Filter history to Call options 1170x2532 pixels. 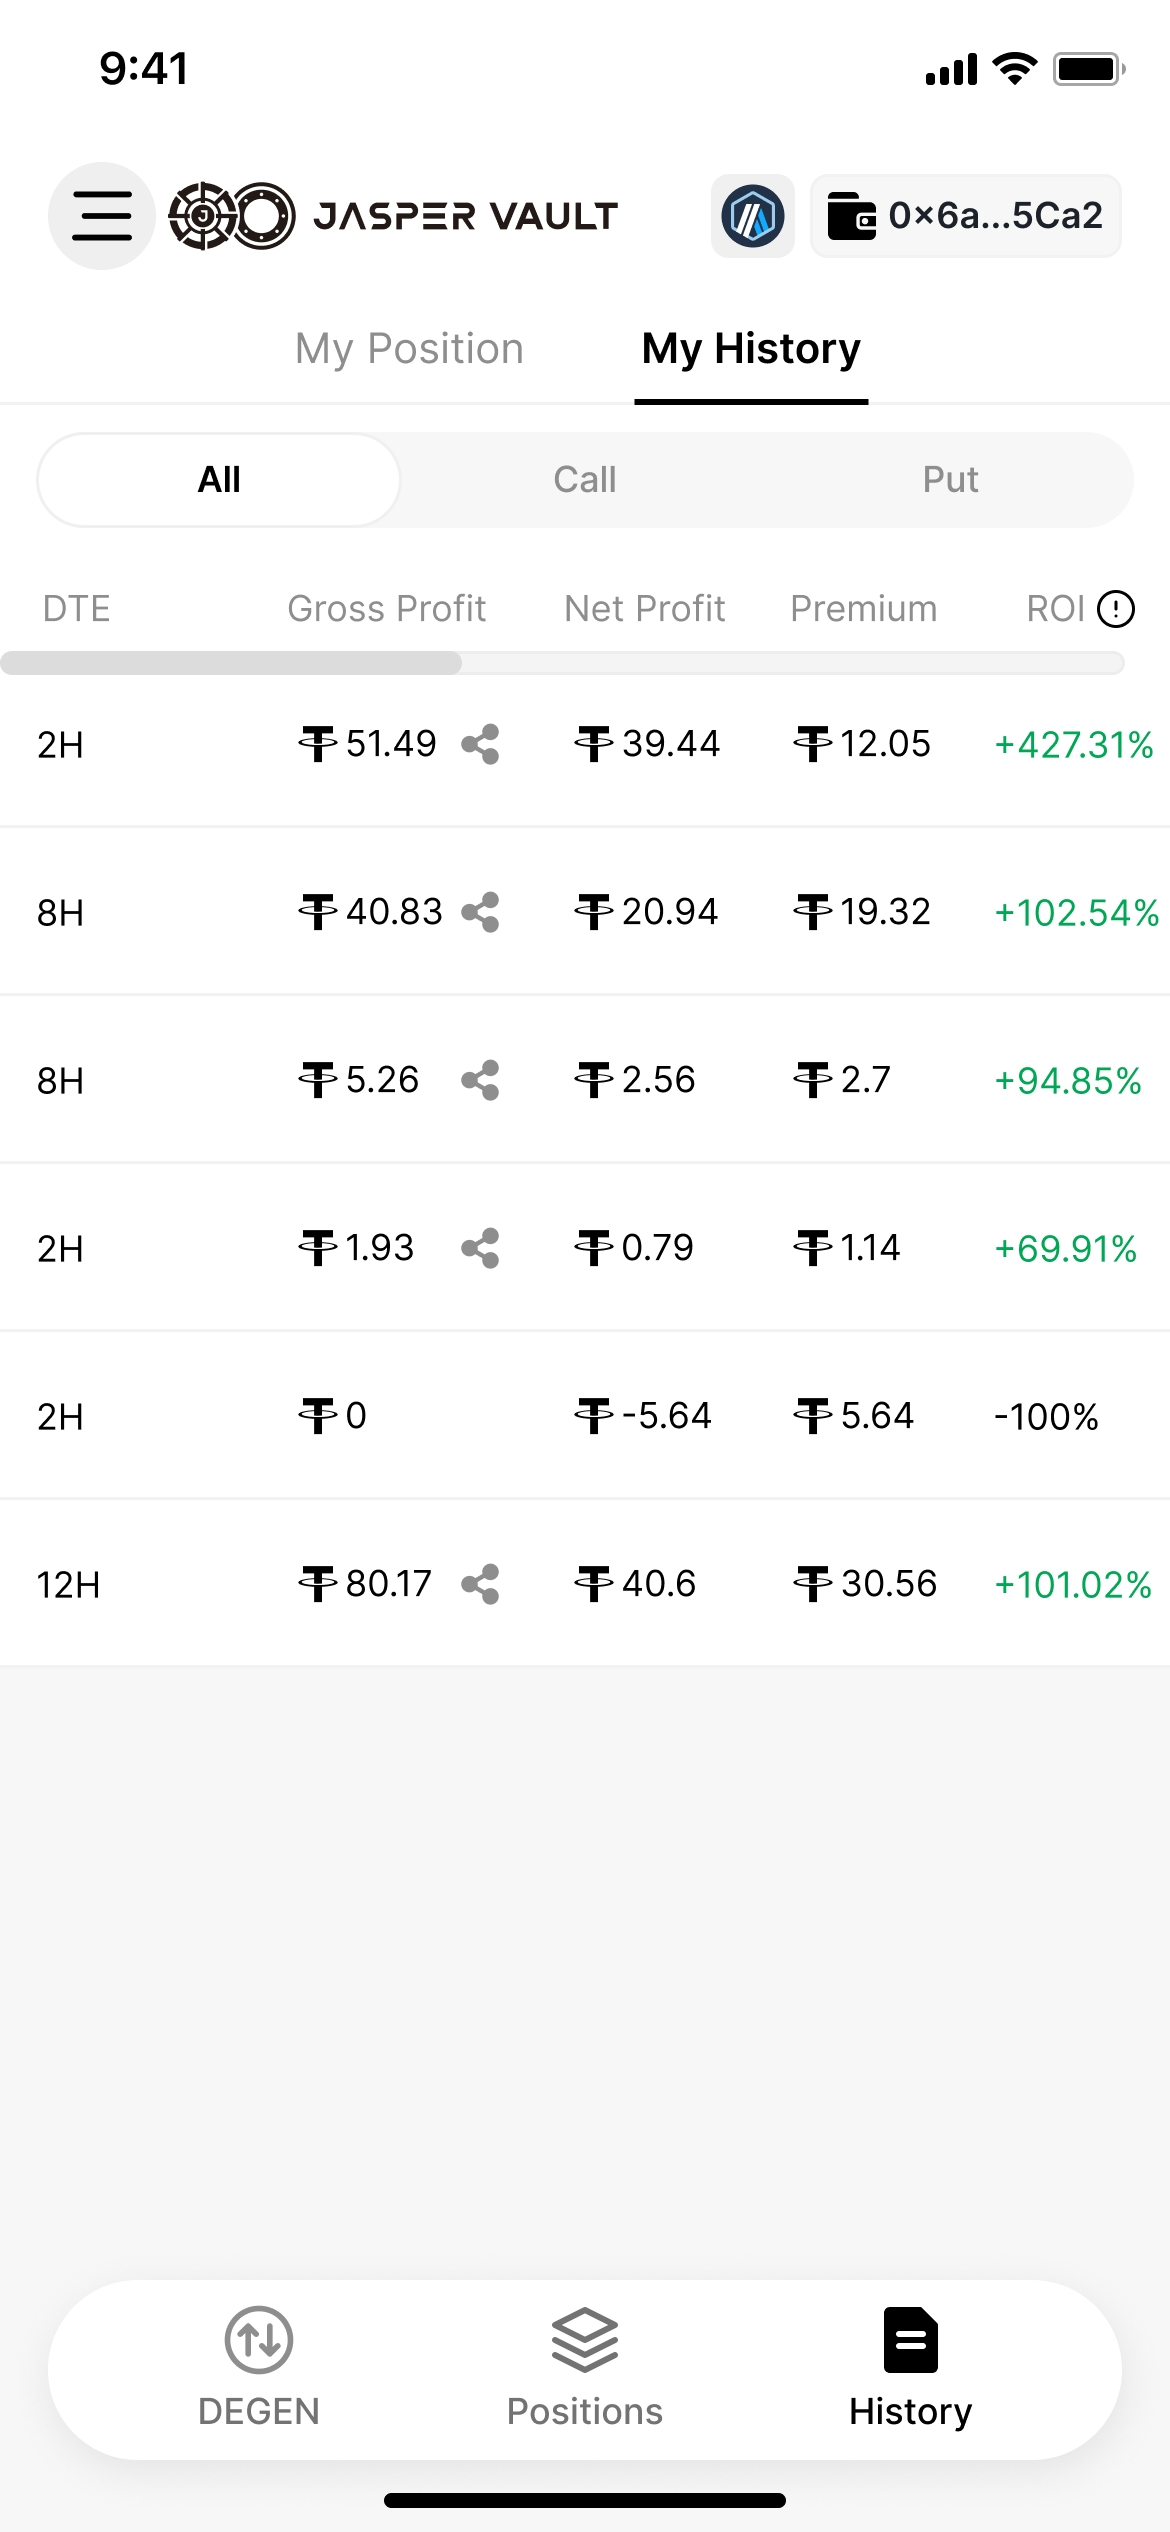(585, 480)
